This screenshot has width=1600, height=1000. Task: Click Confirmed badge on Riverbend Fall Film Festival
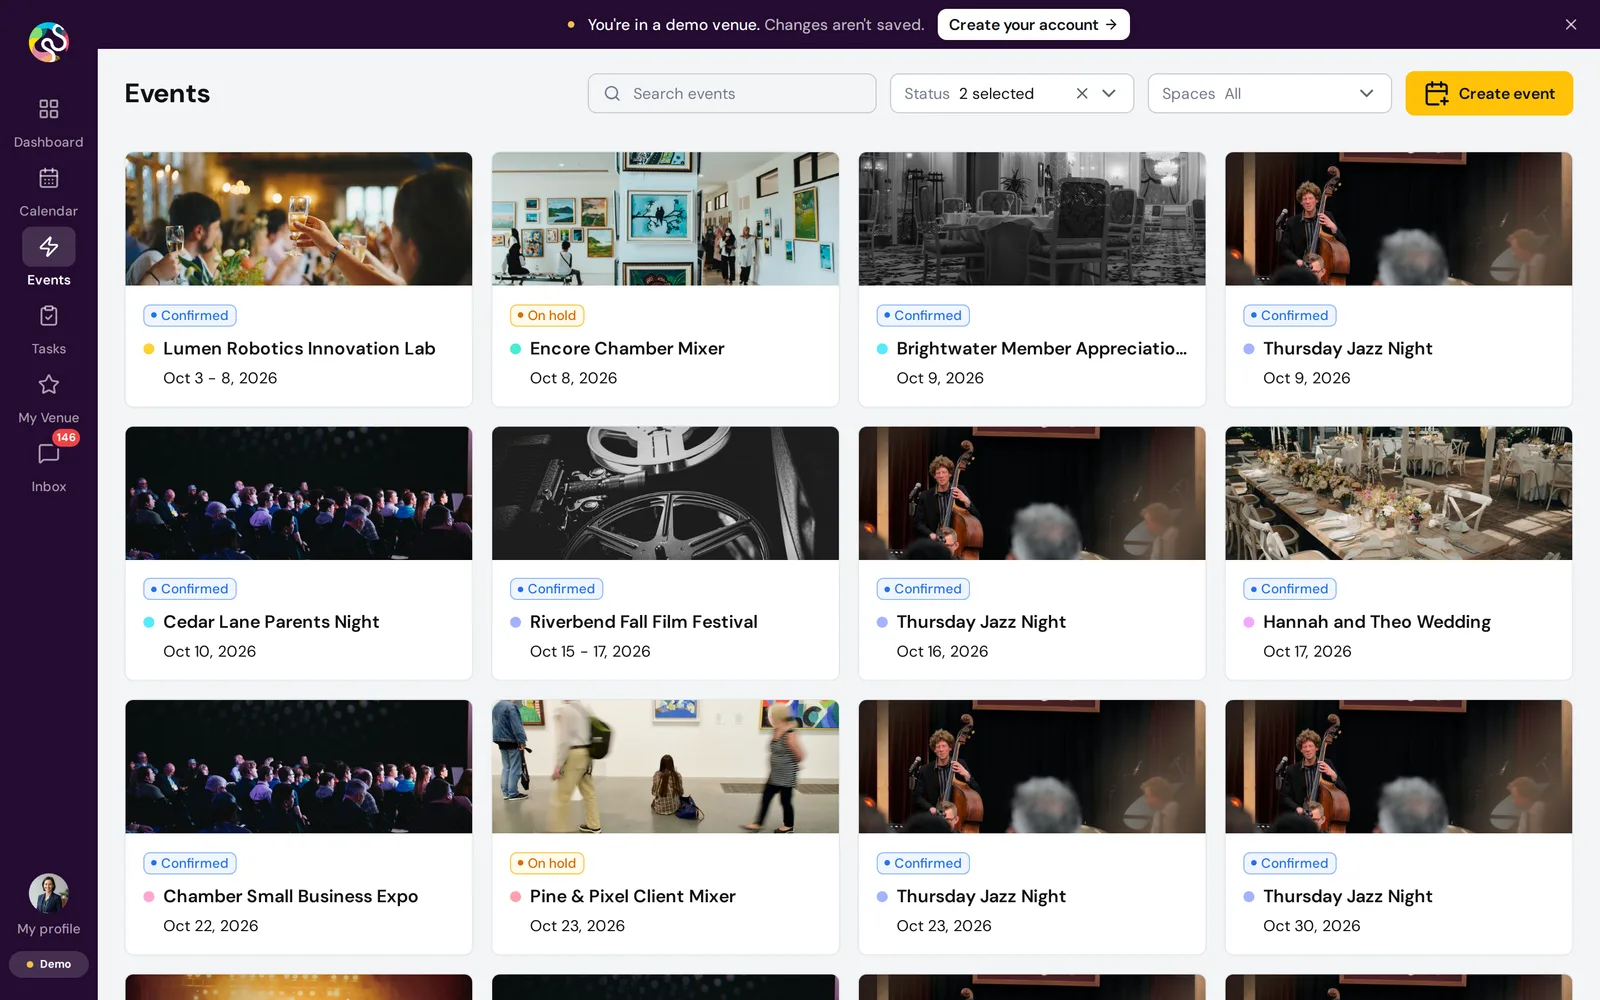click(x=556, y=590)
